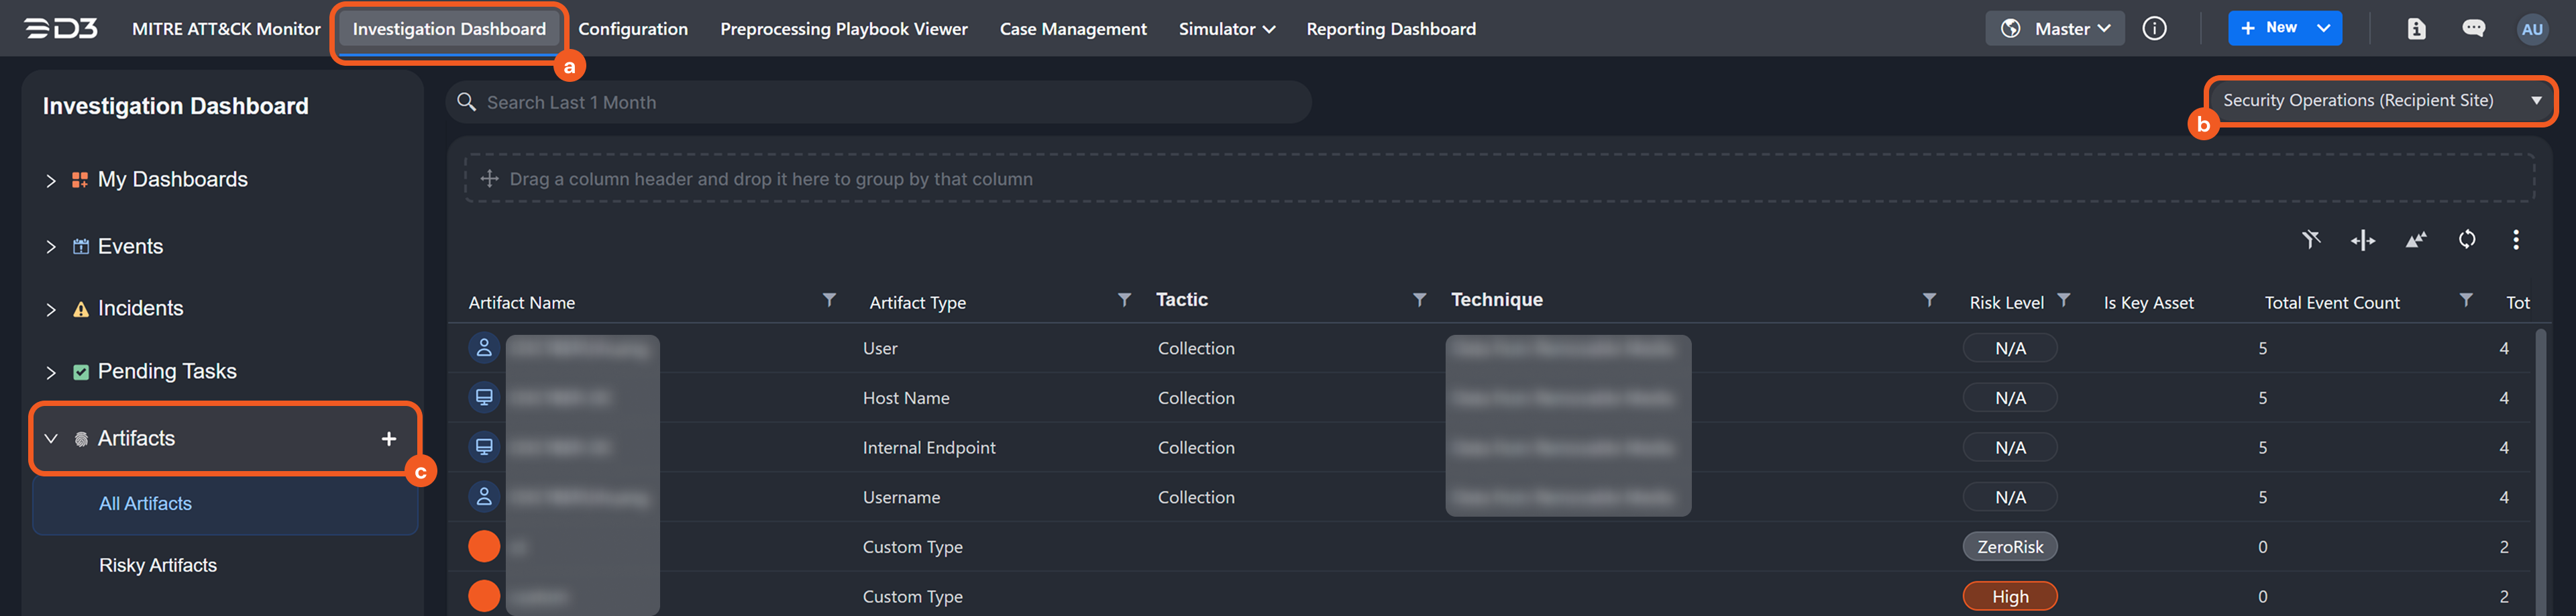Viewport: 2576px width, 616px height.
Task: Select Risky Artifacts in the sidebar
Action: pyautogui.click(x=158, y=566)
